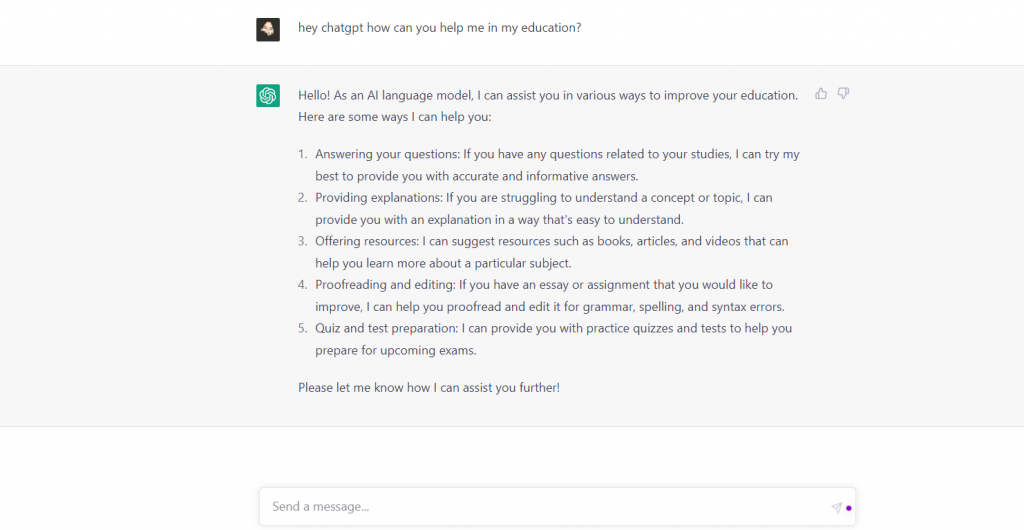Viewport: 1024px width, 530px height.
Task: Click the thumbs down icon
Action: pyautogui.click(x=844, y=94)
